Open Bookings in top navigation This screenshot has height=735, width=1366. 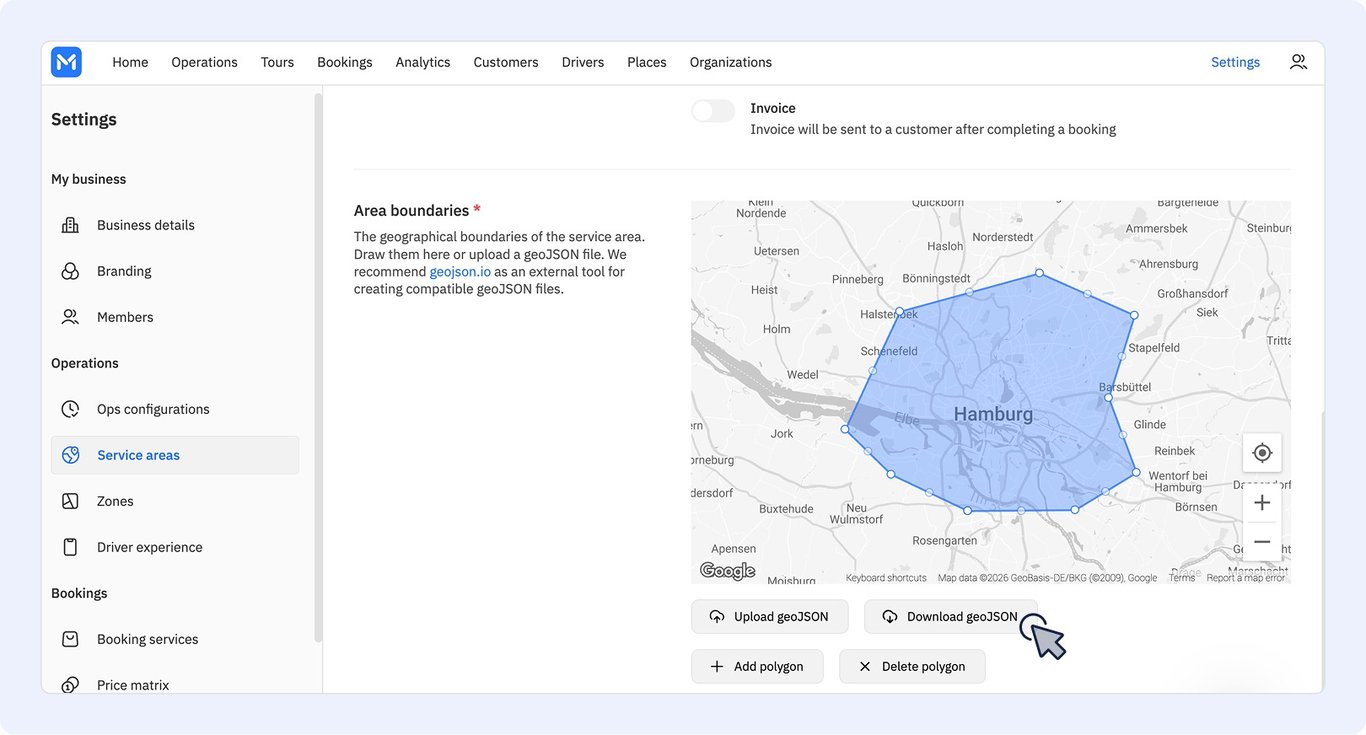point(345,62)
